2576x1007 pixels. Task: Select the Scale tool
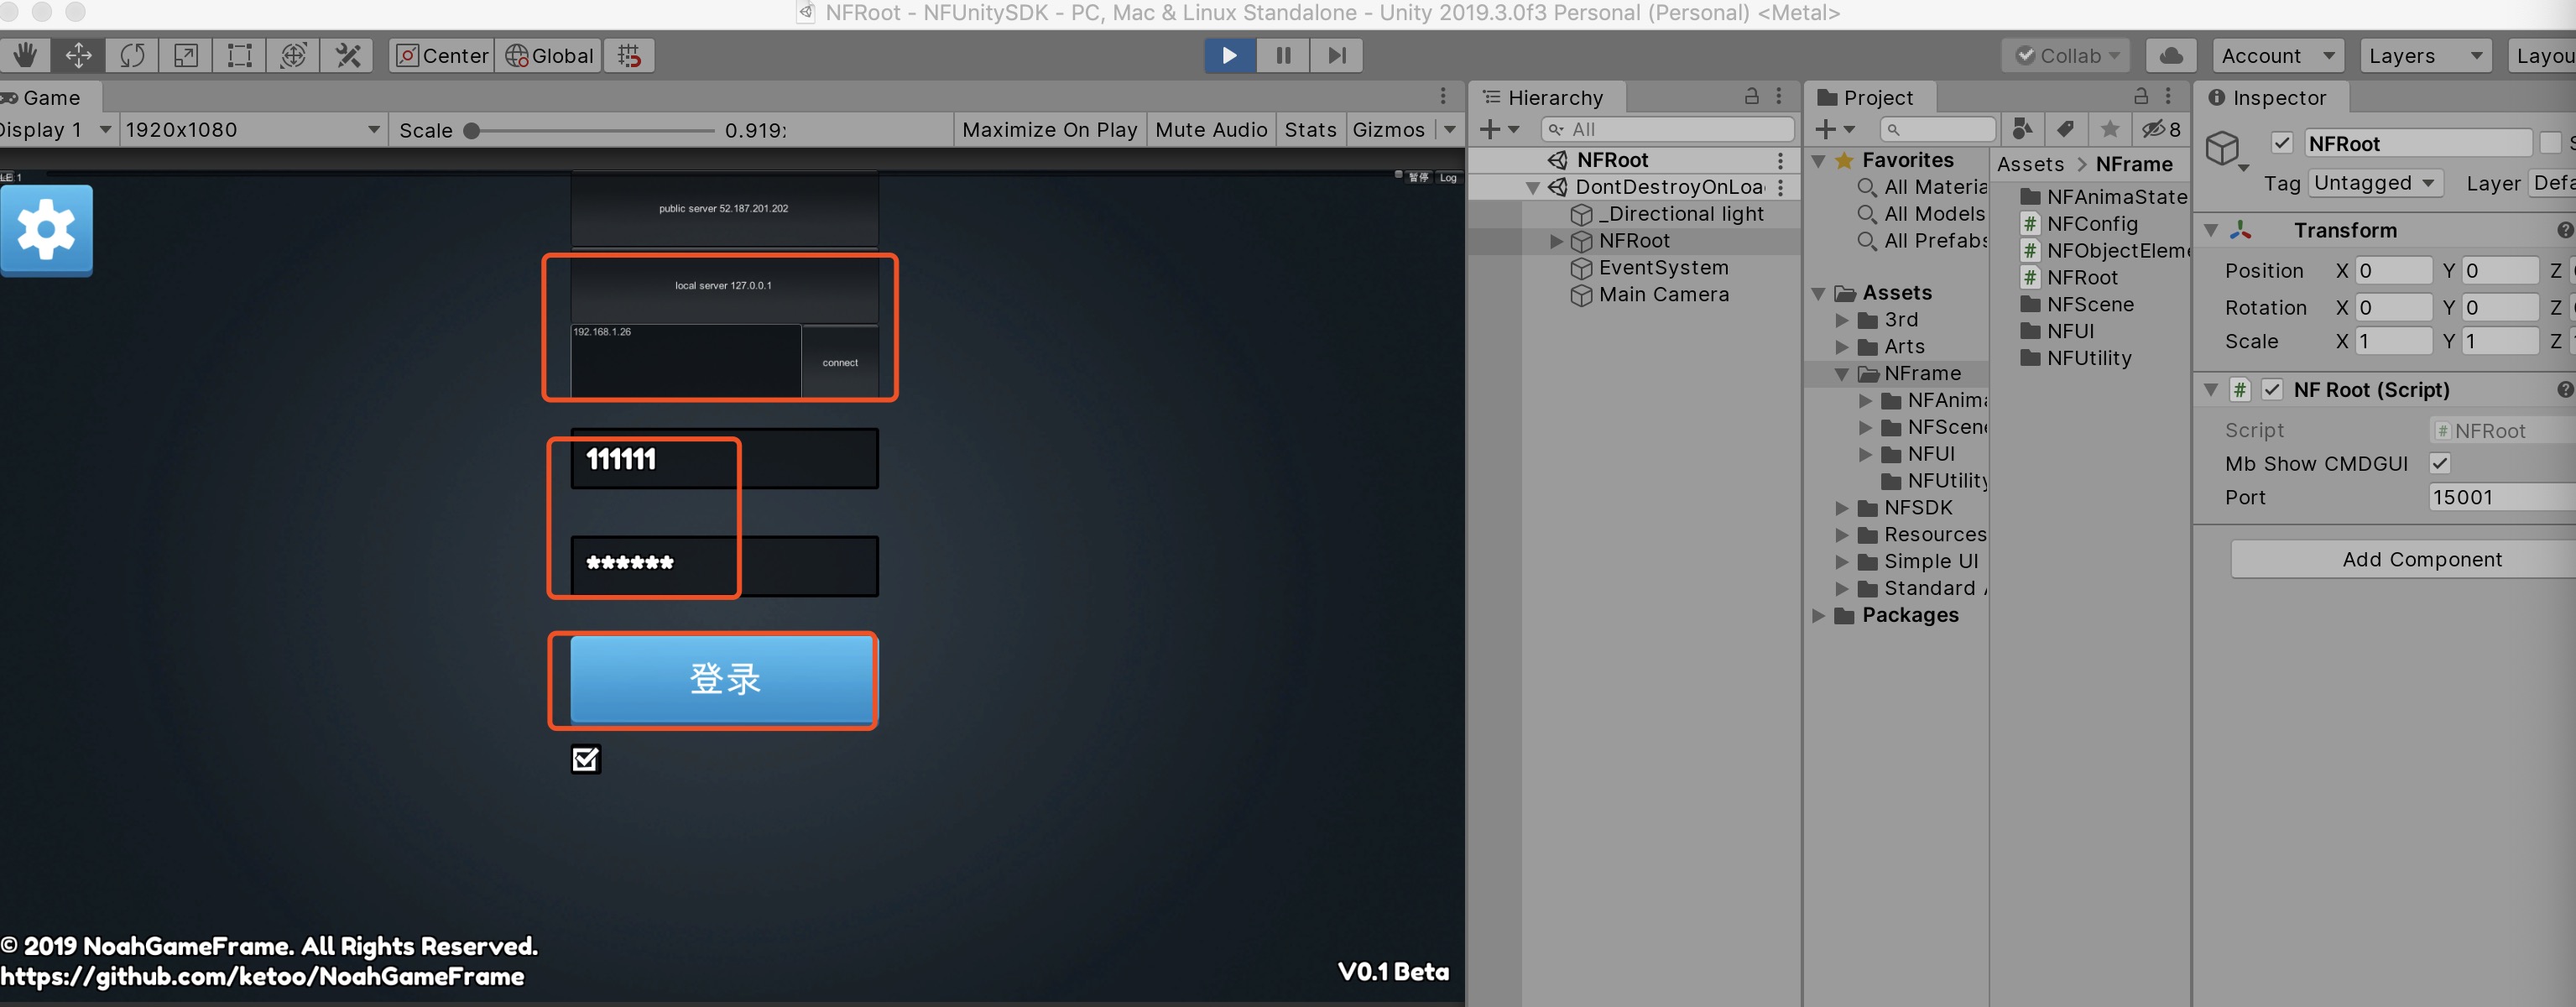[x=186, y=55]
